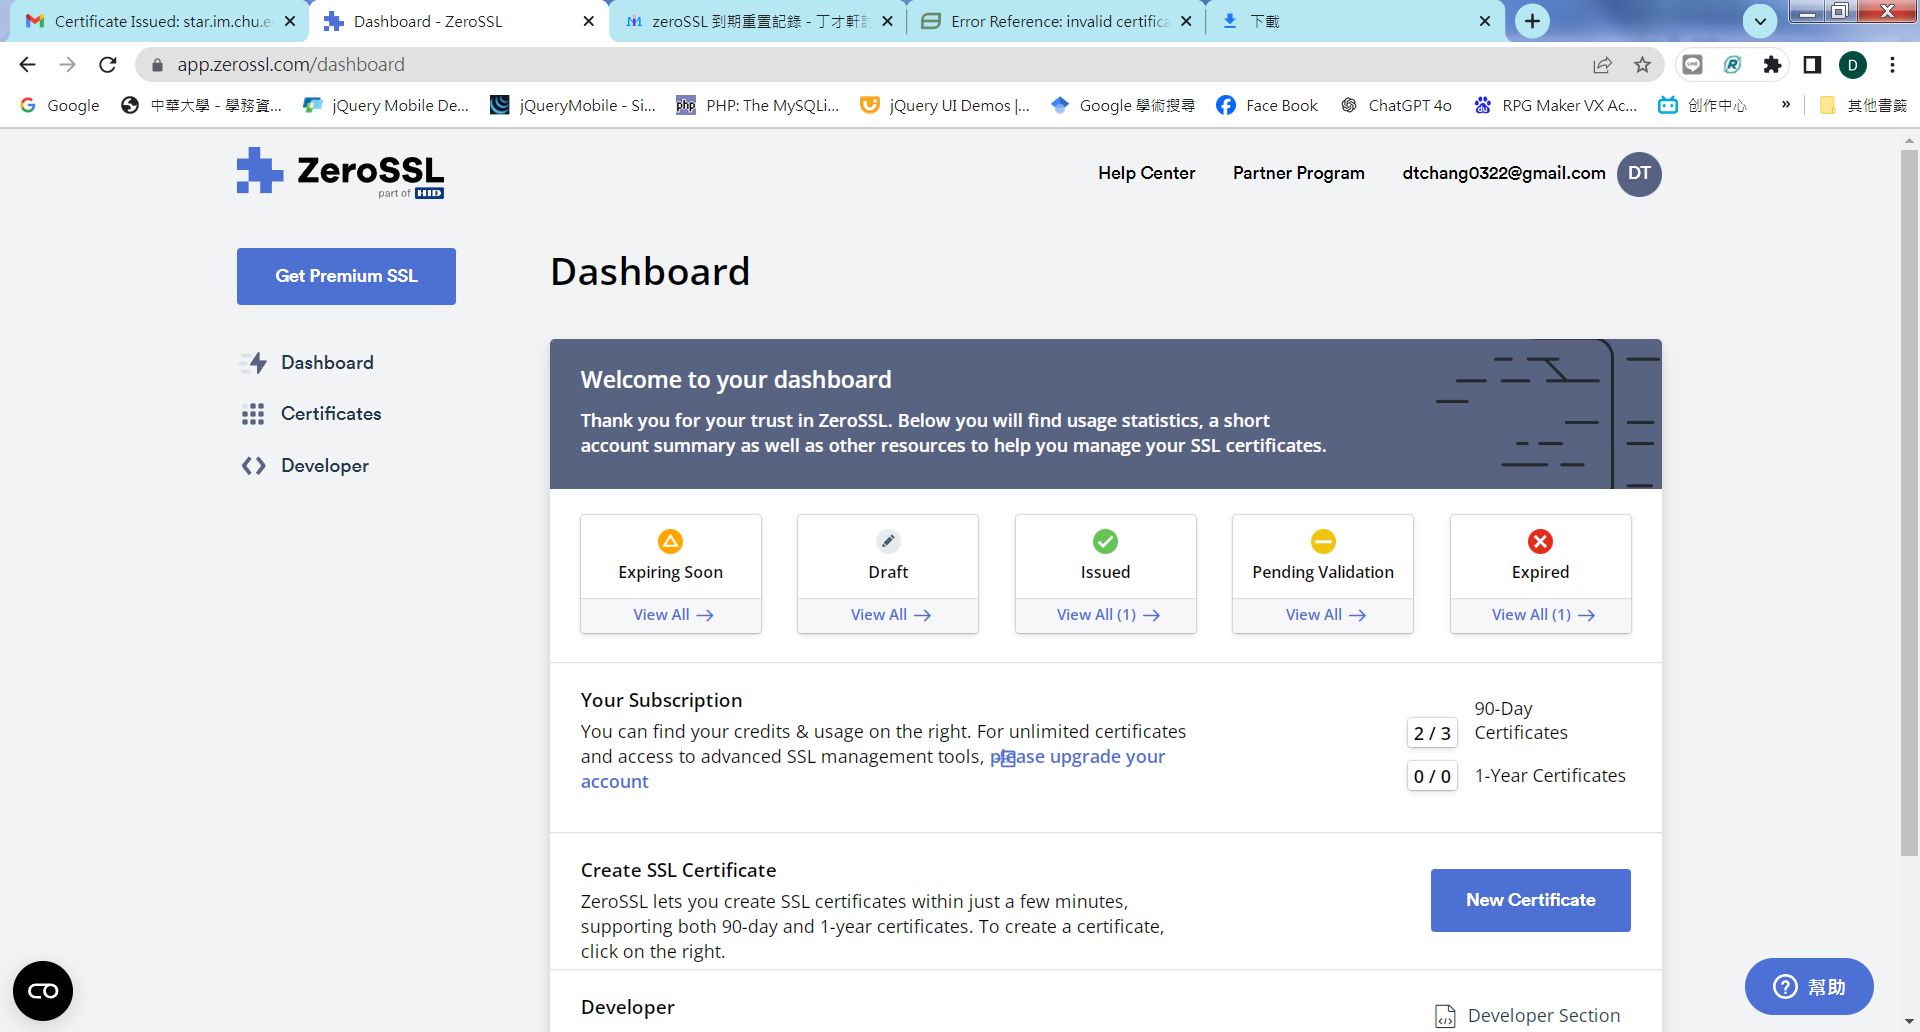
Task: Open the Chrome three-dot menu
Action: 1892,65
